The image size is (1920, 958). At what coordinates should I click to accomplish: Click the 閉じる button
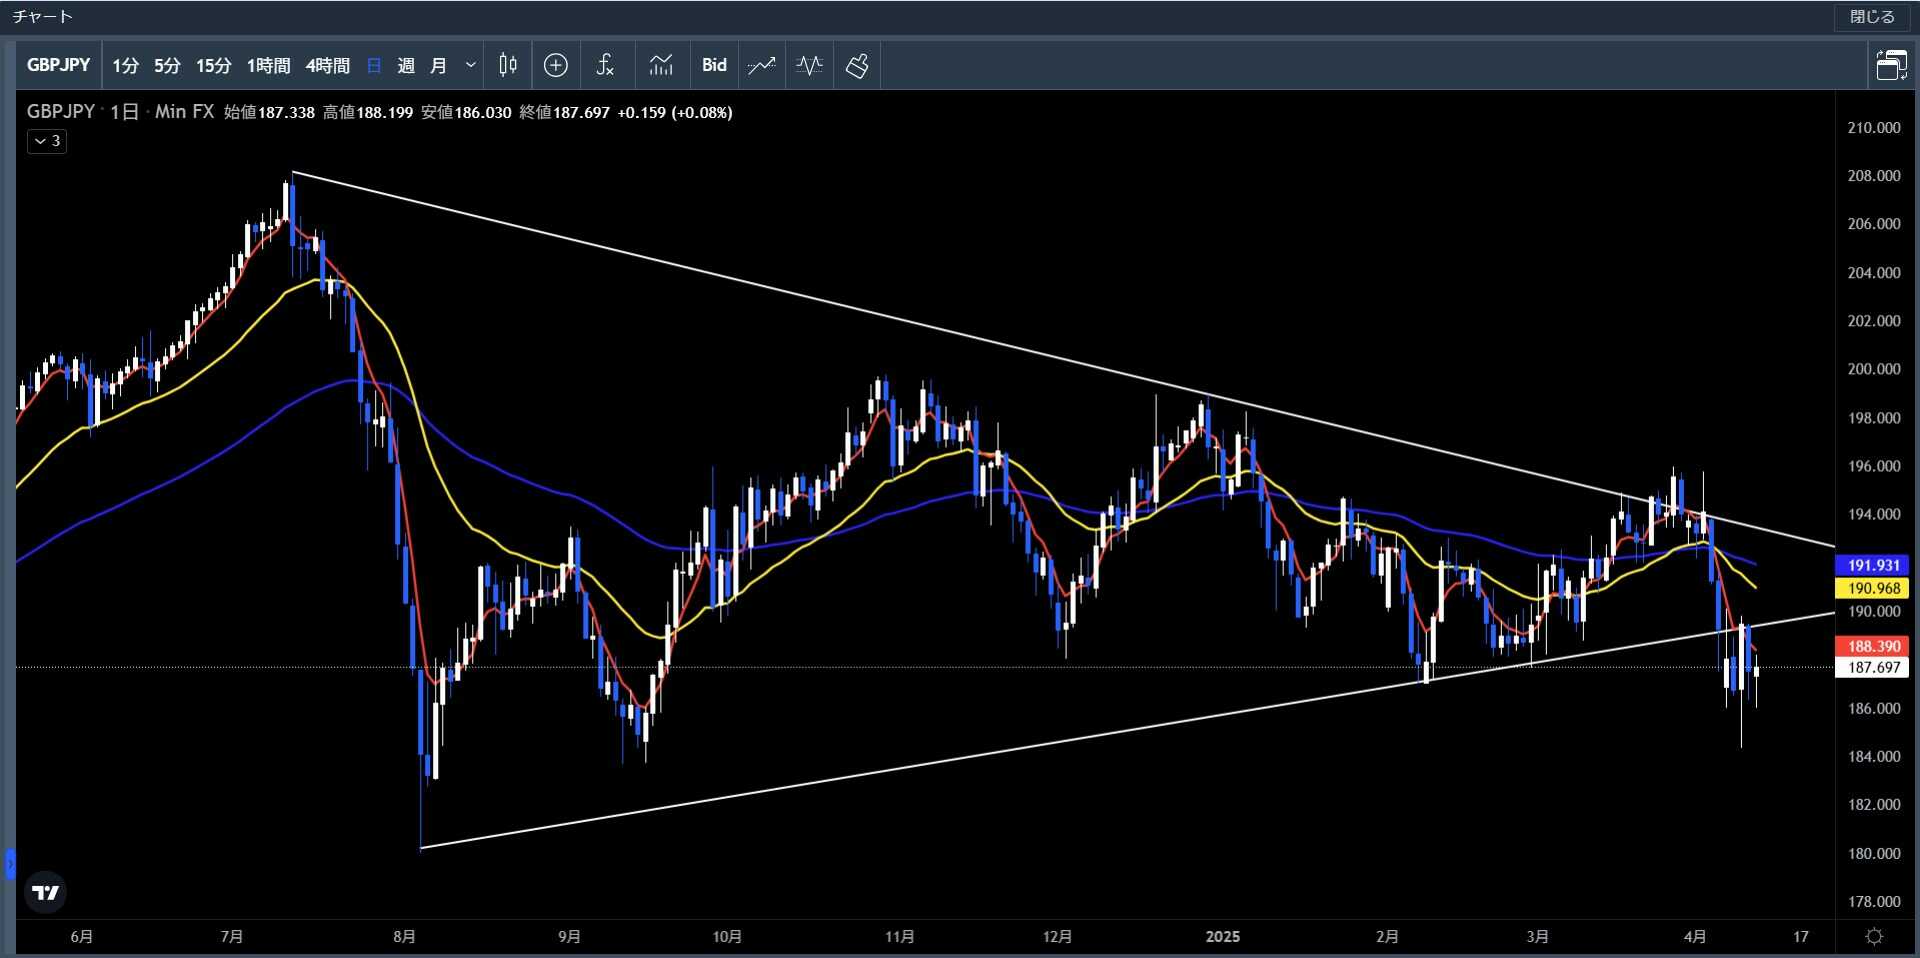1871,17
